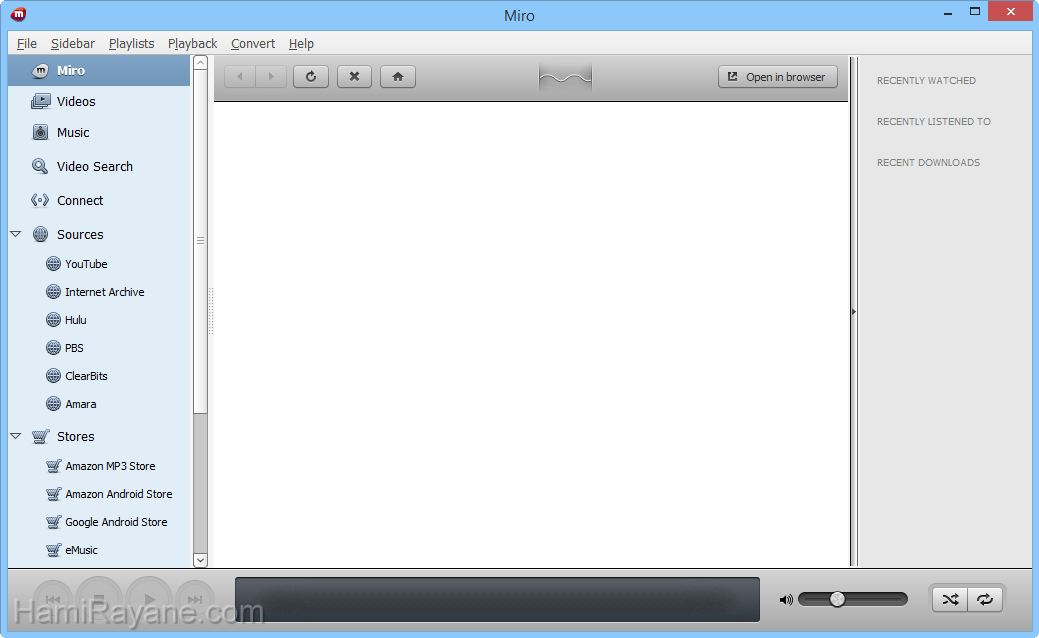Stop playback with the stop button
Viewport: 1039px width, 638px height.
point(99,600)
